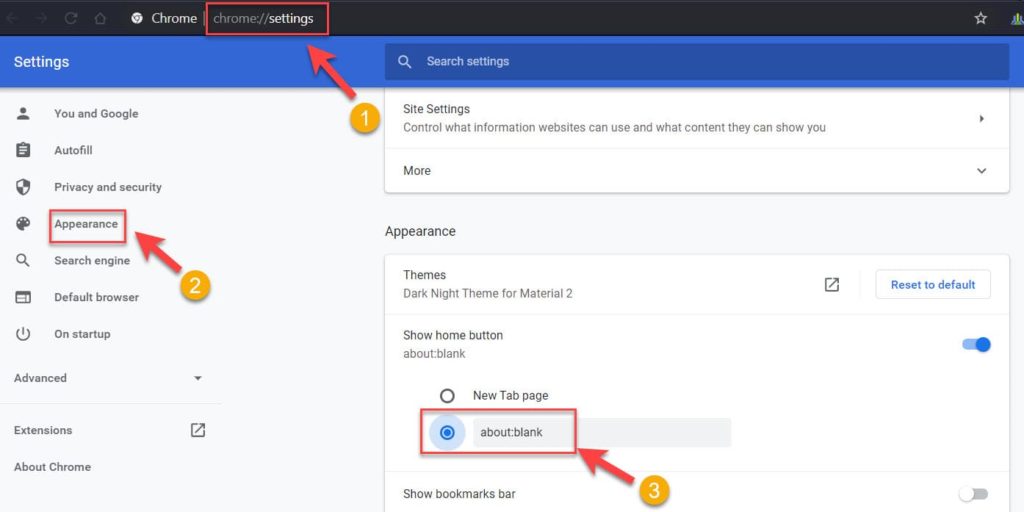Click the Chrome site info icon
The image size is (1024, 512).
[x=137, y=18]
